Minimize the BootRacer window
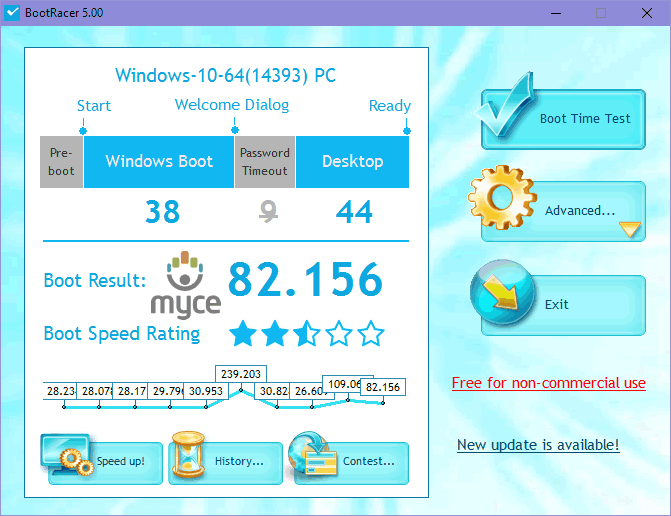The image size is (671, 516). click(x=556, y=13)
